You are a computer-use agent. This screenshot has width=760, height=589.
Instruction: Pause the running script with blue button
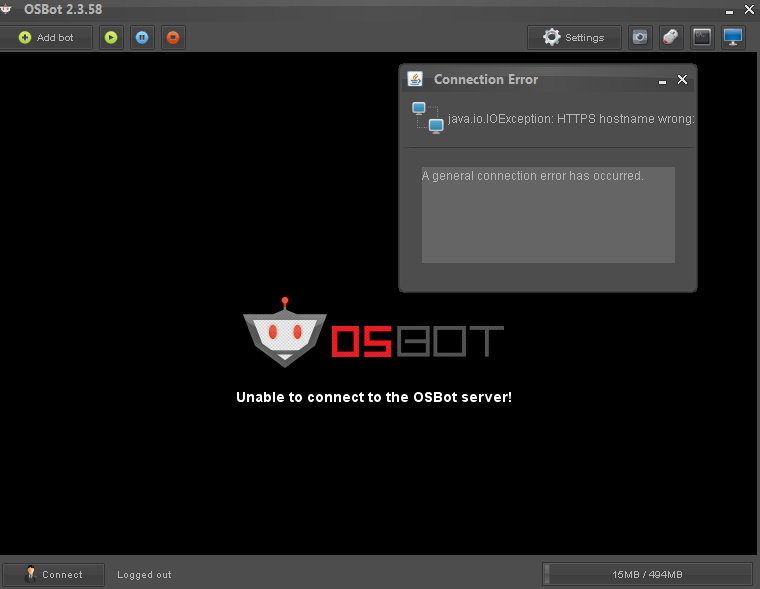tap(142, 37)
